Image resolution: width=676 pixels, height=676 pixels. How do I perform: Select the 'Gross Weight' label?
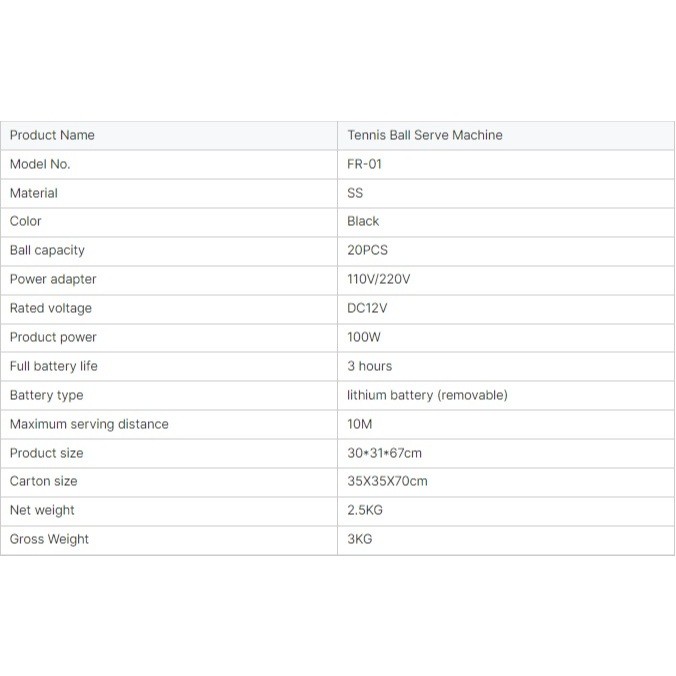click(x=49, y=539)
